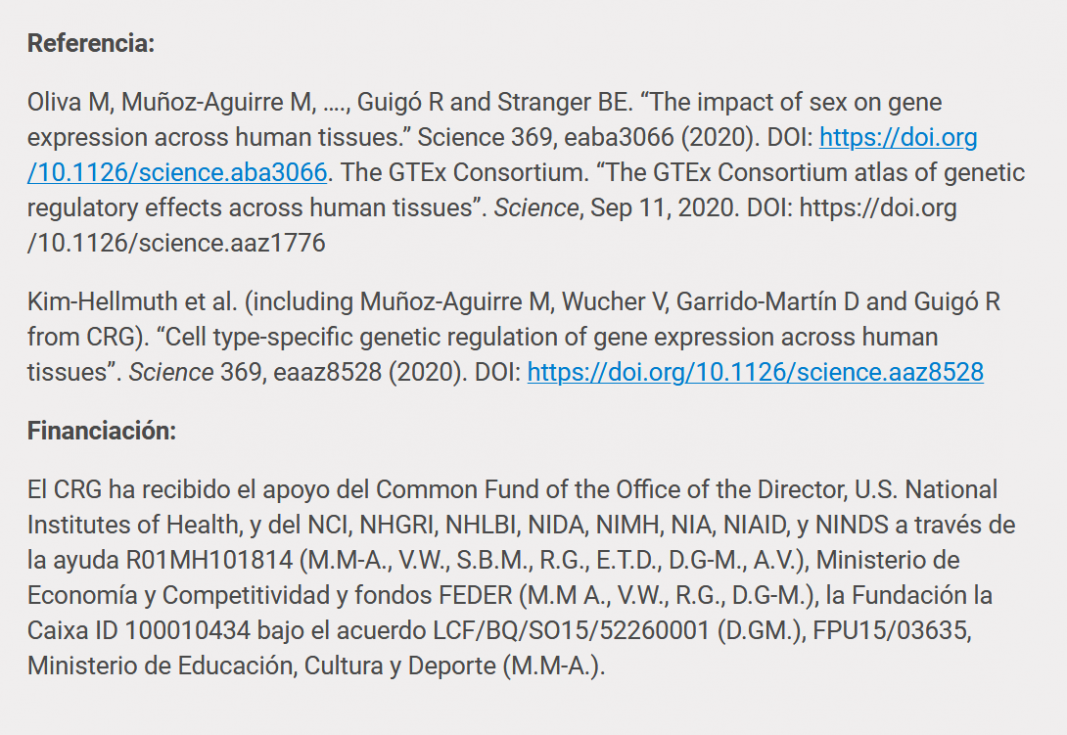The width and height of the screenshot is (1067, 735).
Task: Click italic "Science" before "369, eaaz8528"
Action: click(171, 372)
